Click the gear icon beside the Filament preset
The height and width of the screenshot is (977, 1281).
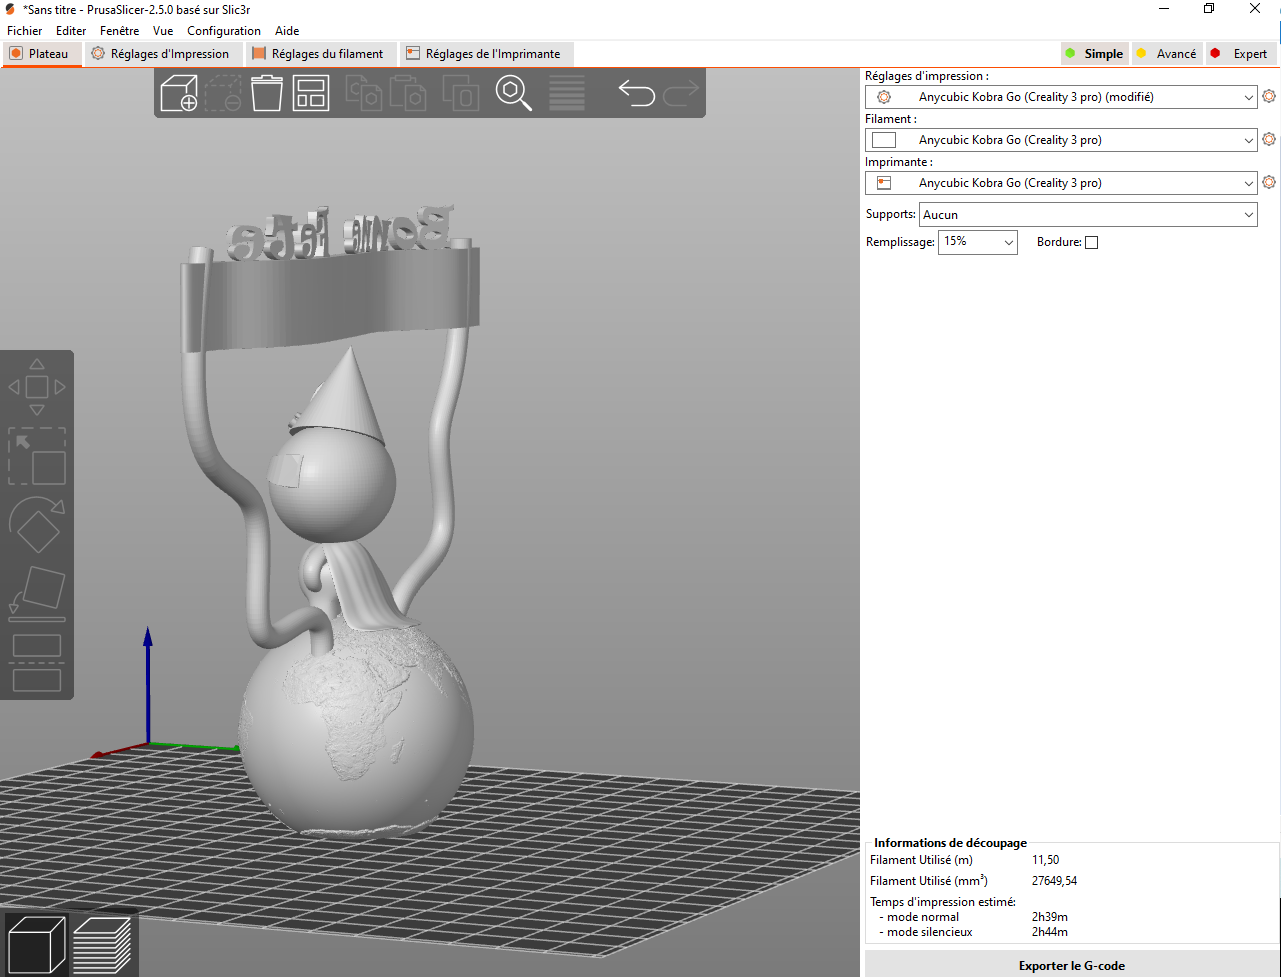(1269, 140)
